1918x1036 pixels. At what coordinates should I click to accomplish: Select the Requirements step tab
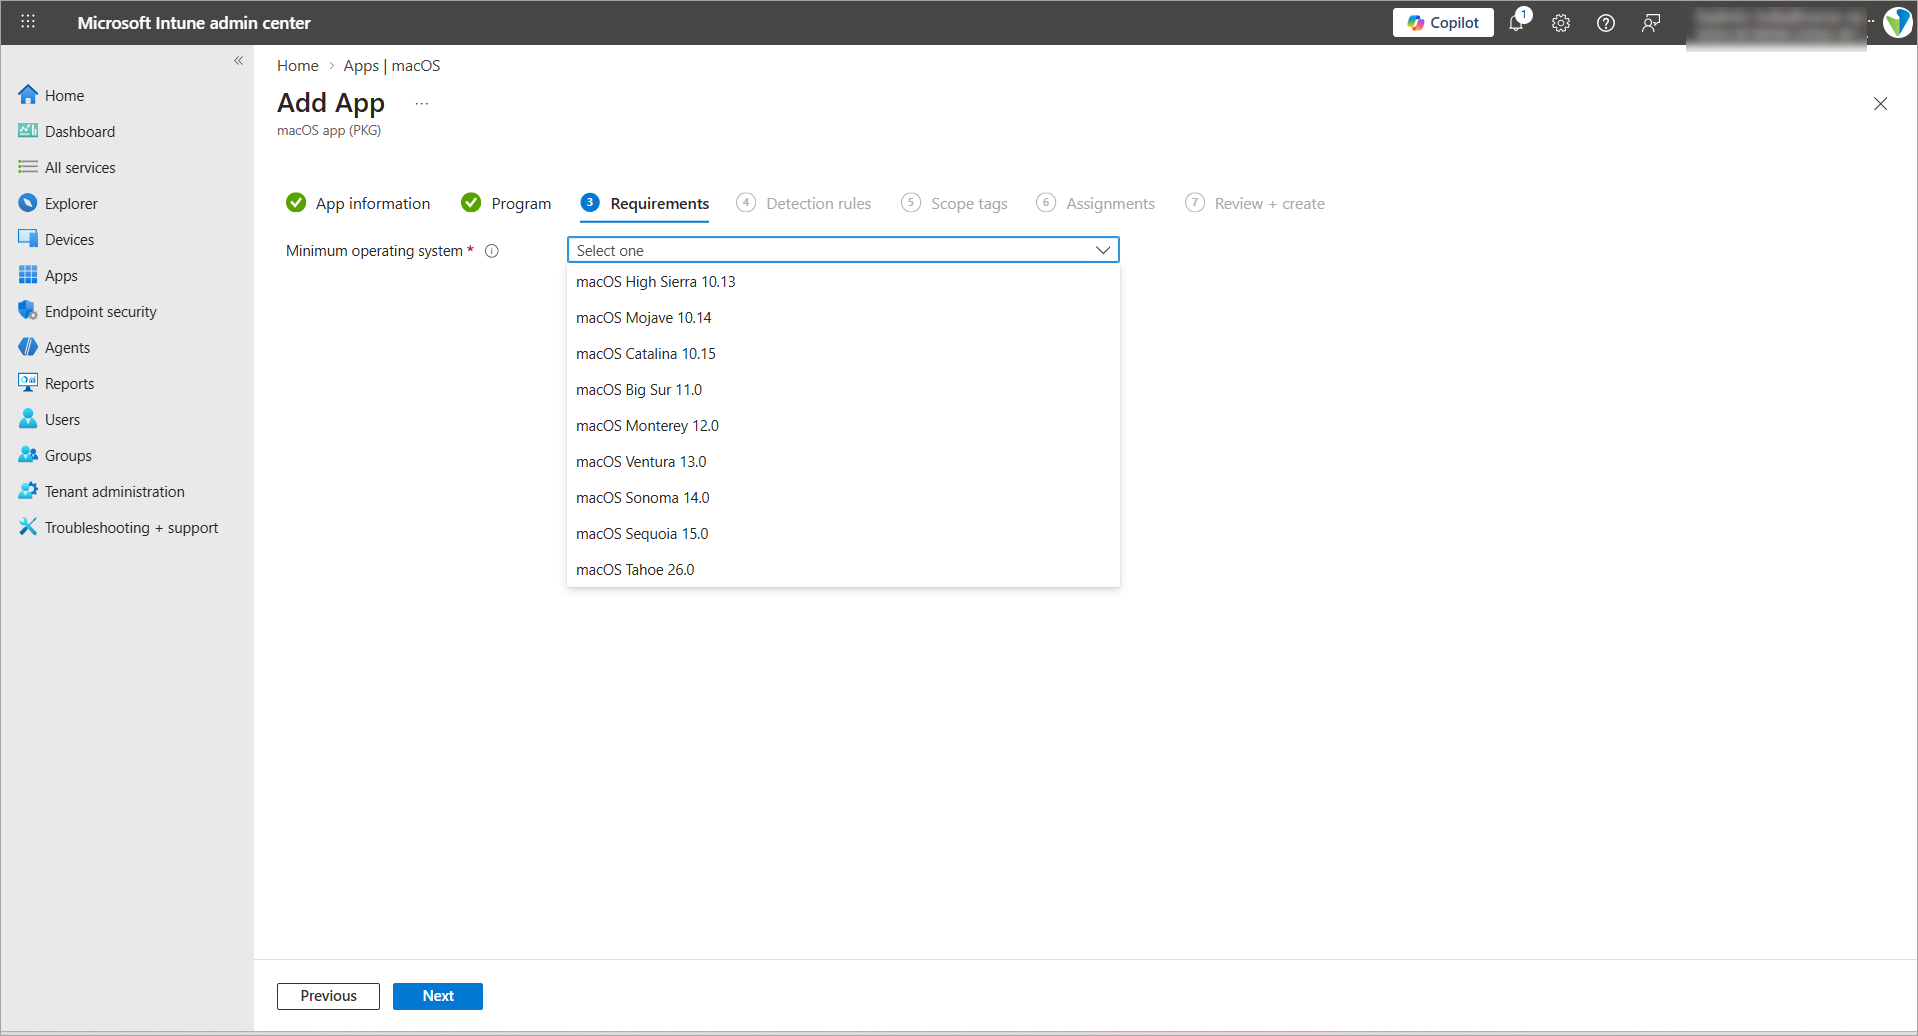(x=645, y=204)
